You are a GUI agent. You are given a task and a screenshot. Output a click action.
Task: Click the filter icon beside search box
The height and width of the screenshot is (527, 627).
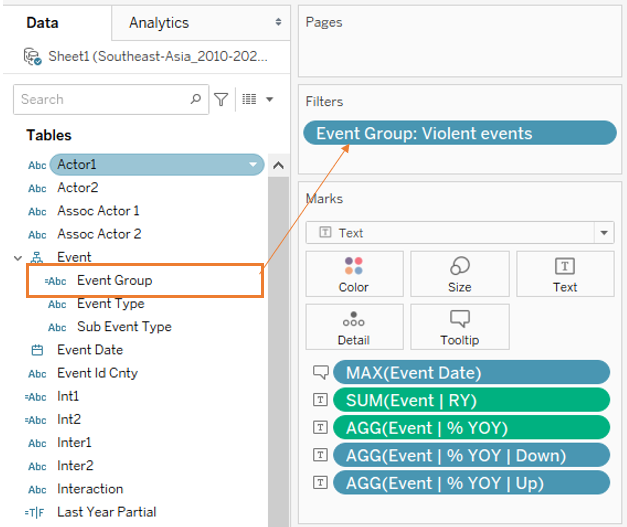tap(221, 100)
